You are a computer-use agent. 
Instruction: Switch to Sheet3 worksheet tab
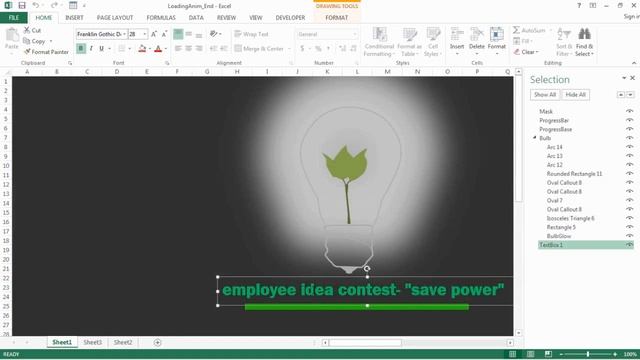click(x=93, y=342)
